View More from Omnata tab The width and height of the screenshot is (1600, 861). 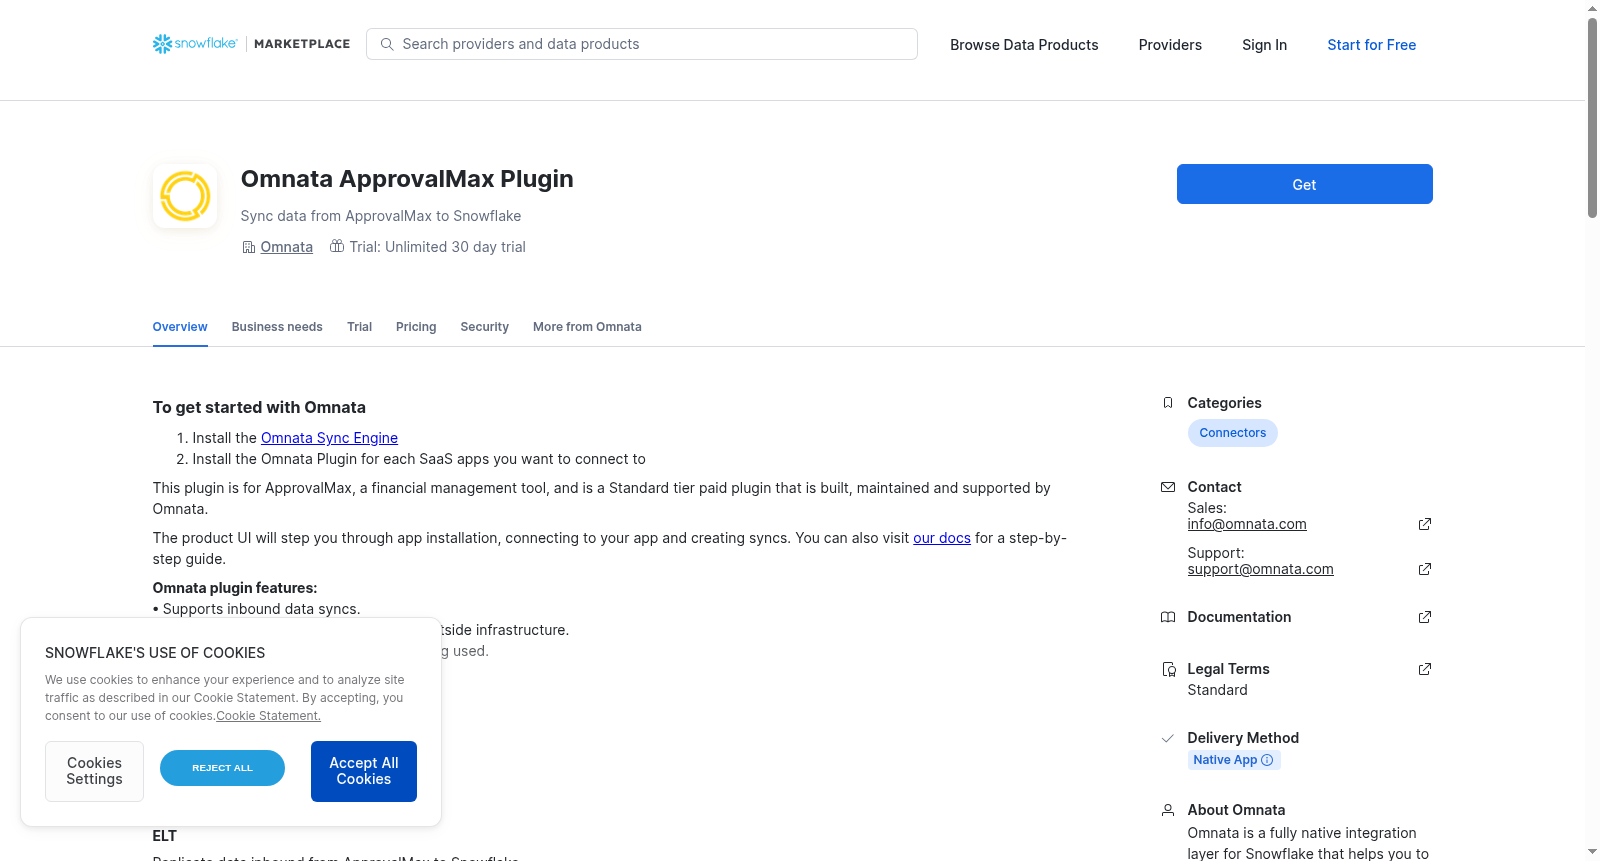click(587, 327)
